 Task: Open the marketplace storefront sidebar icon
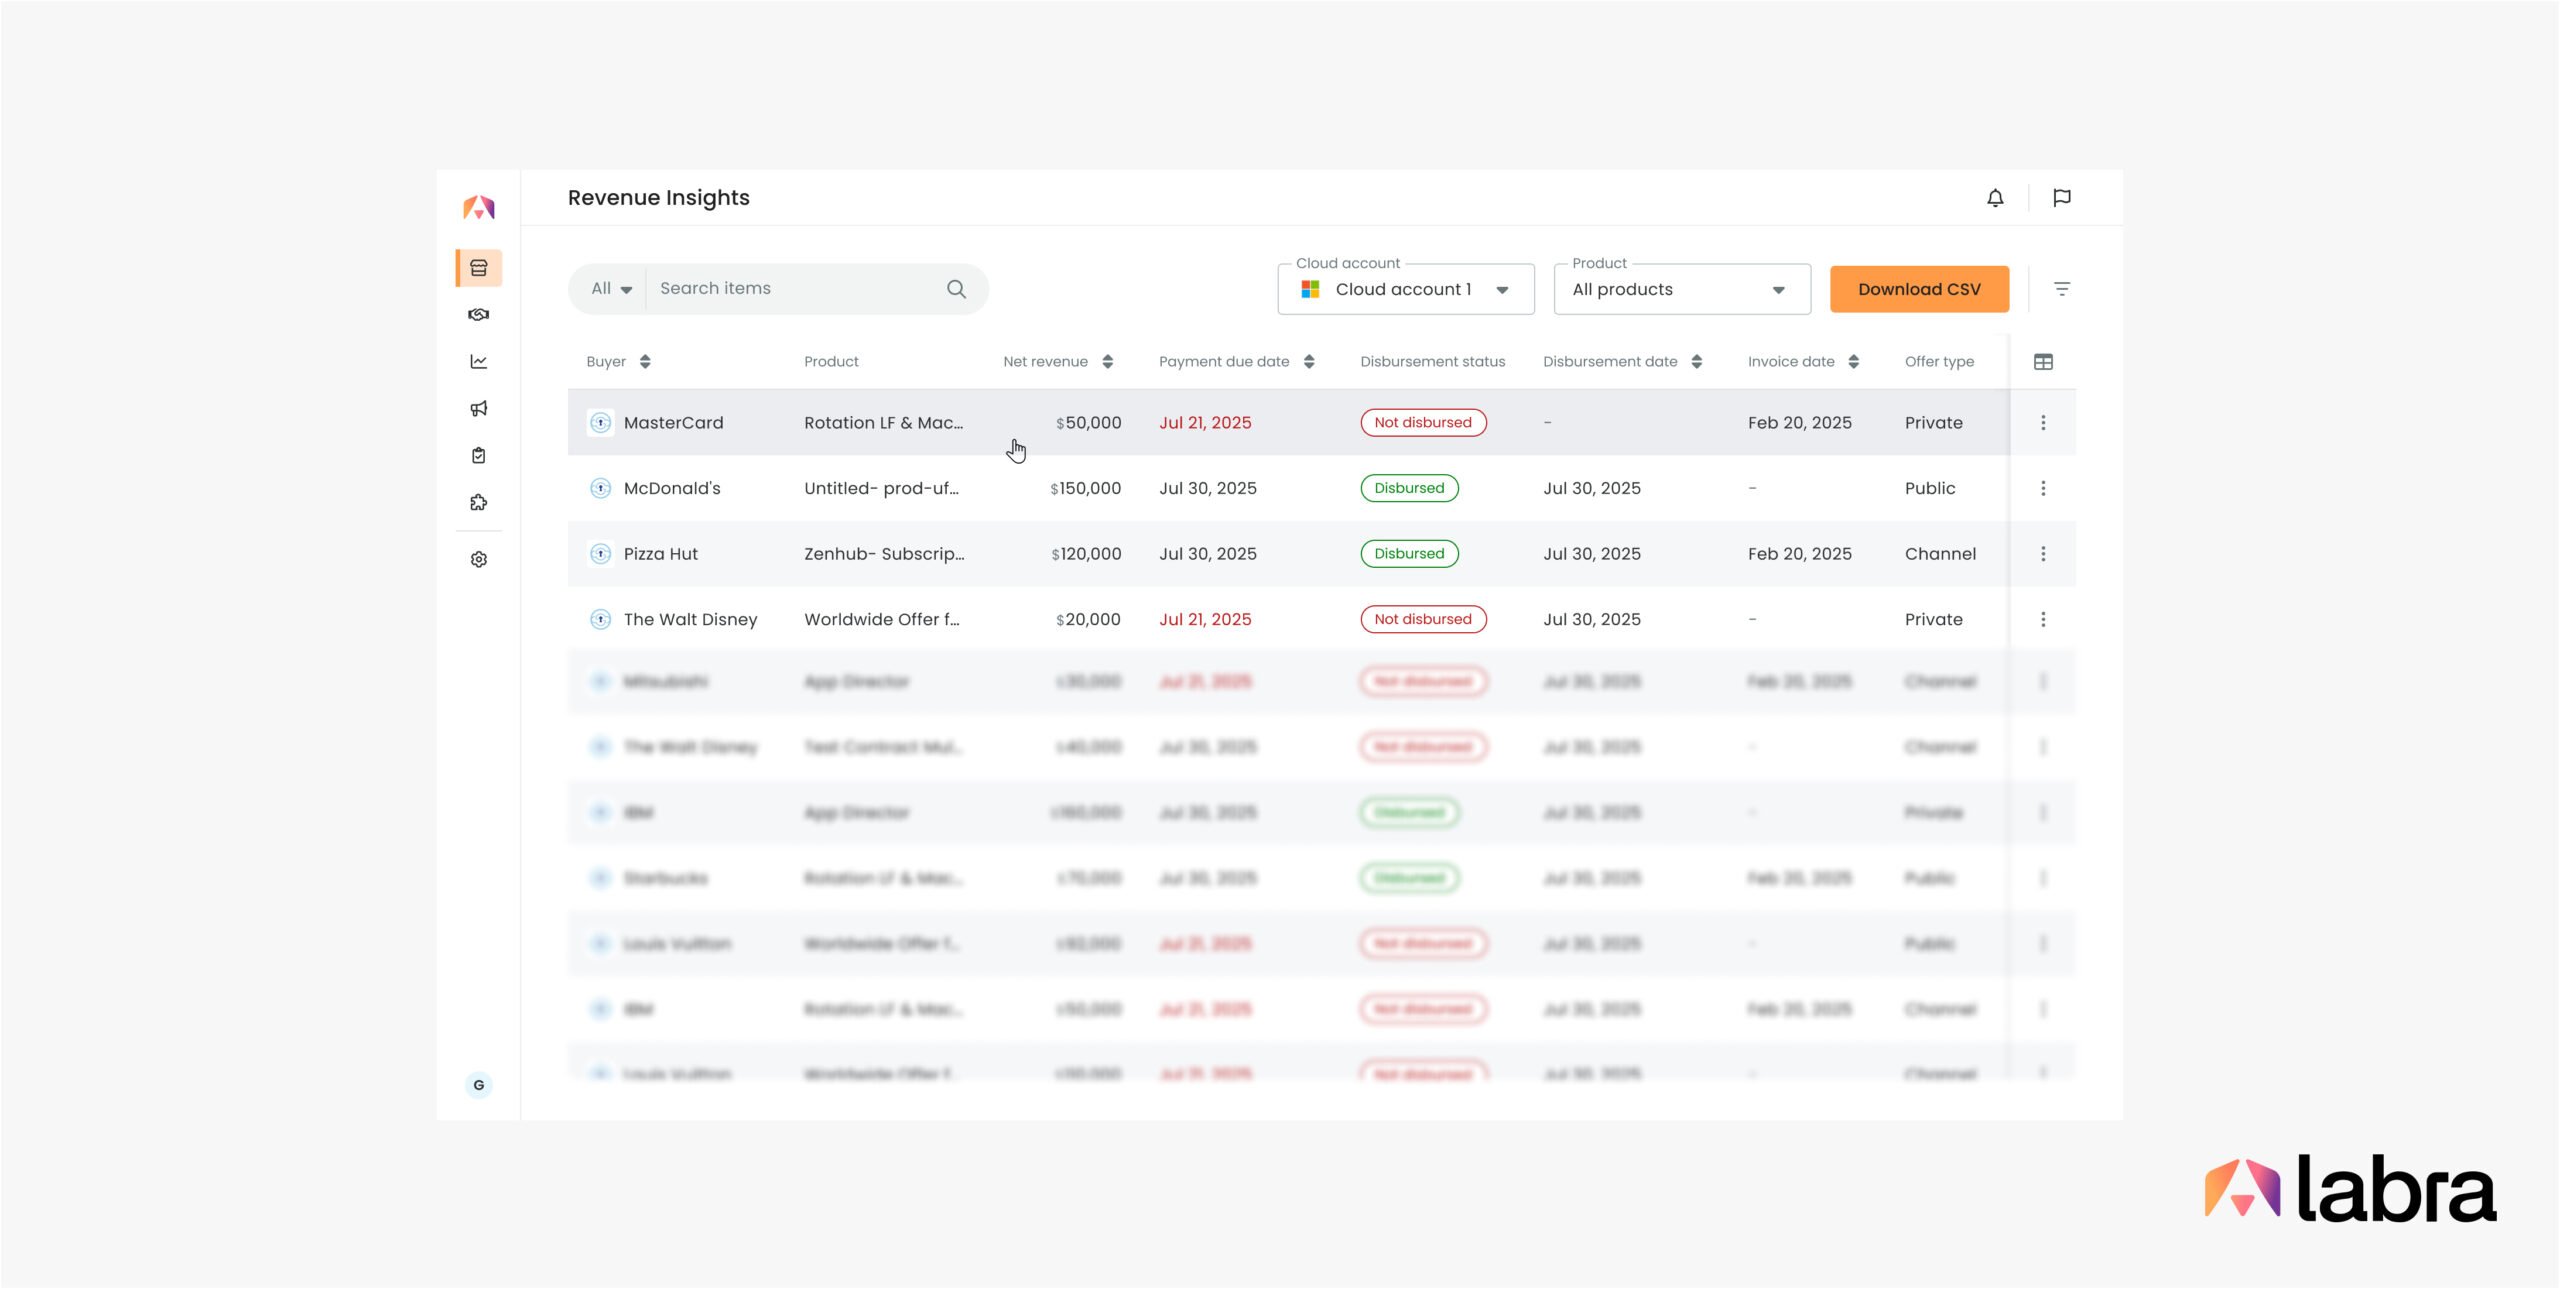coord(479,268)
